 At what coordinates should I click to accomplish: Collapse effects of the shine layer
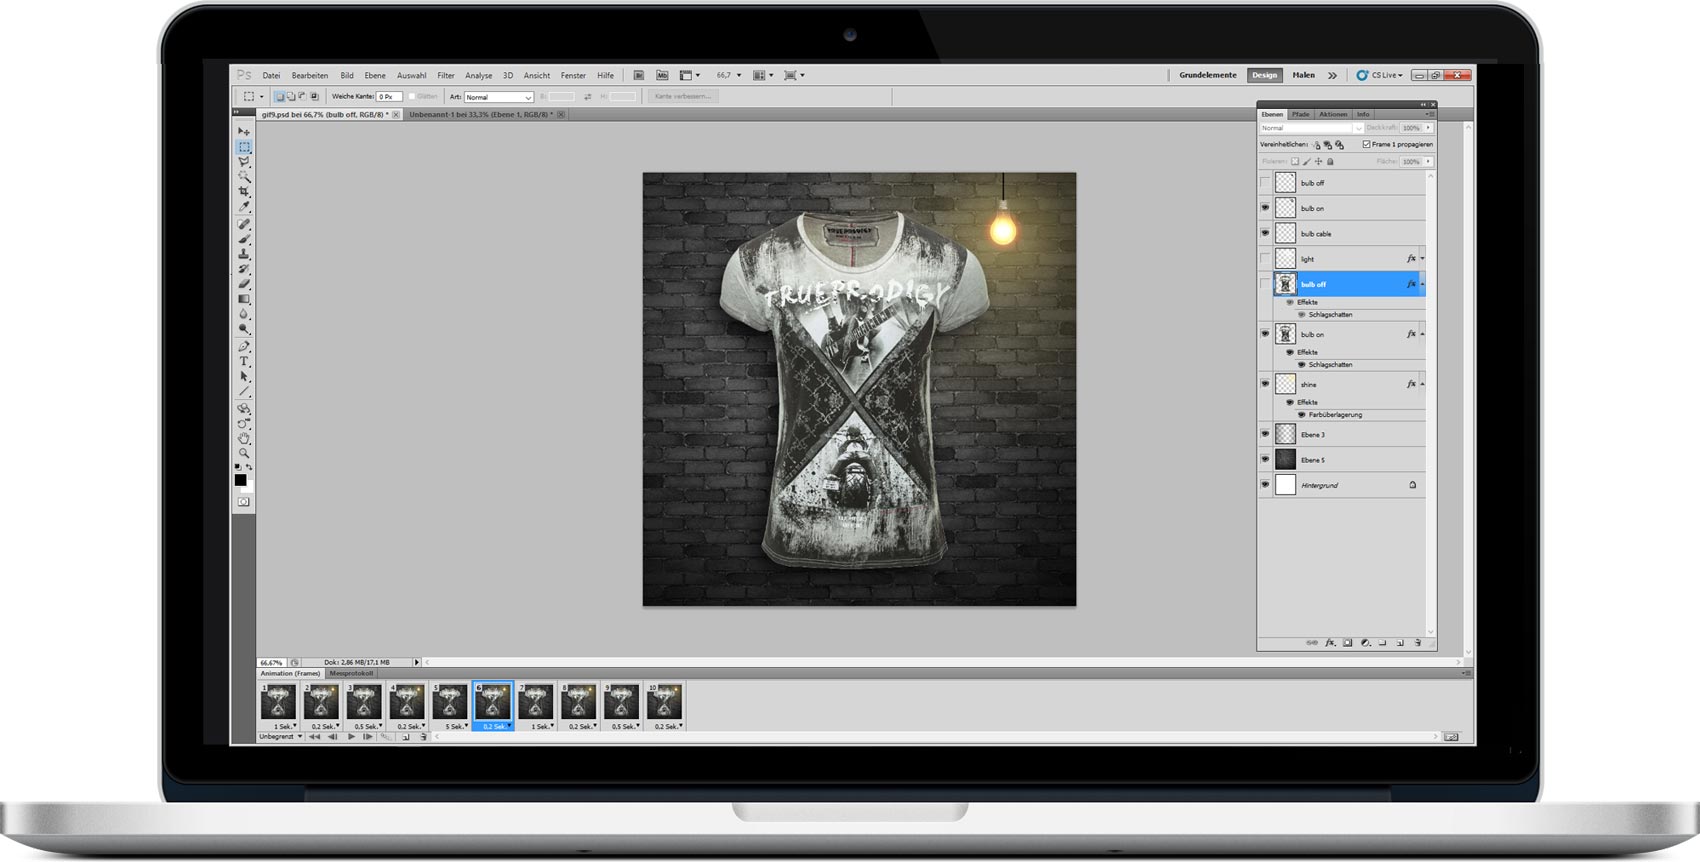[1422, 384]
